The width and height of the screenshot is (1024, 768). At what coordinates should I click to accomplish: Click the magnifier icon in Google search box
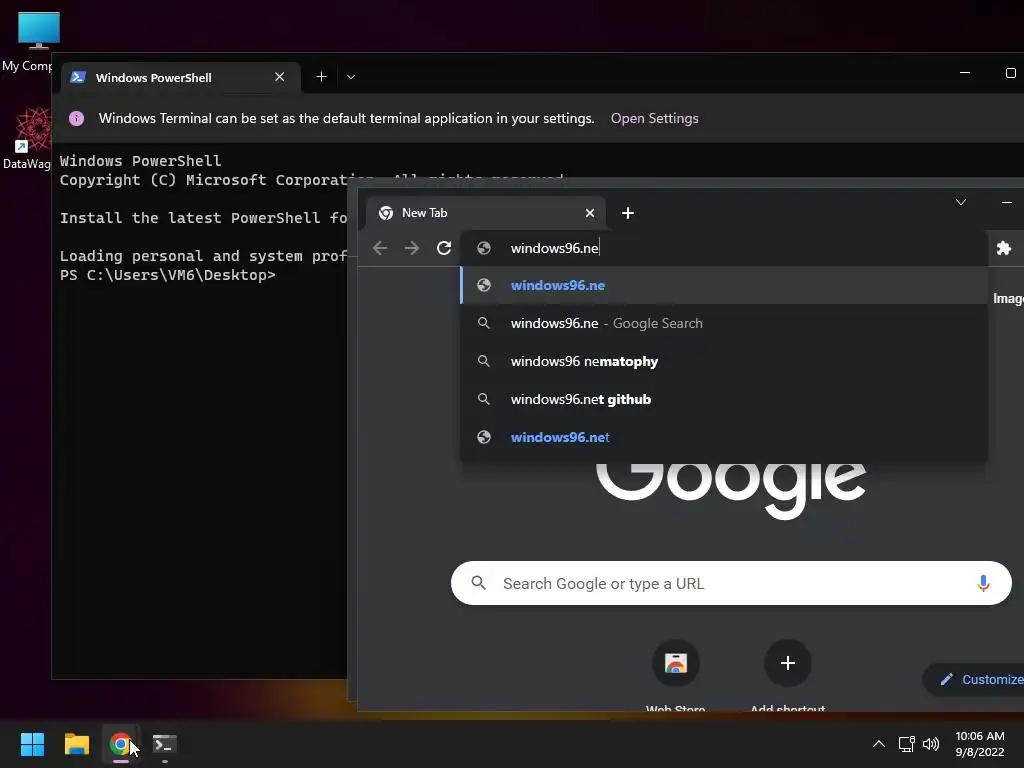coord(479,583)
